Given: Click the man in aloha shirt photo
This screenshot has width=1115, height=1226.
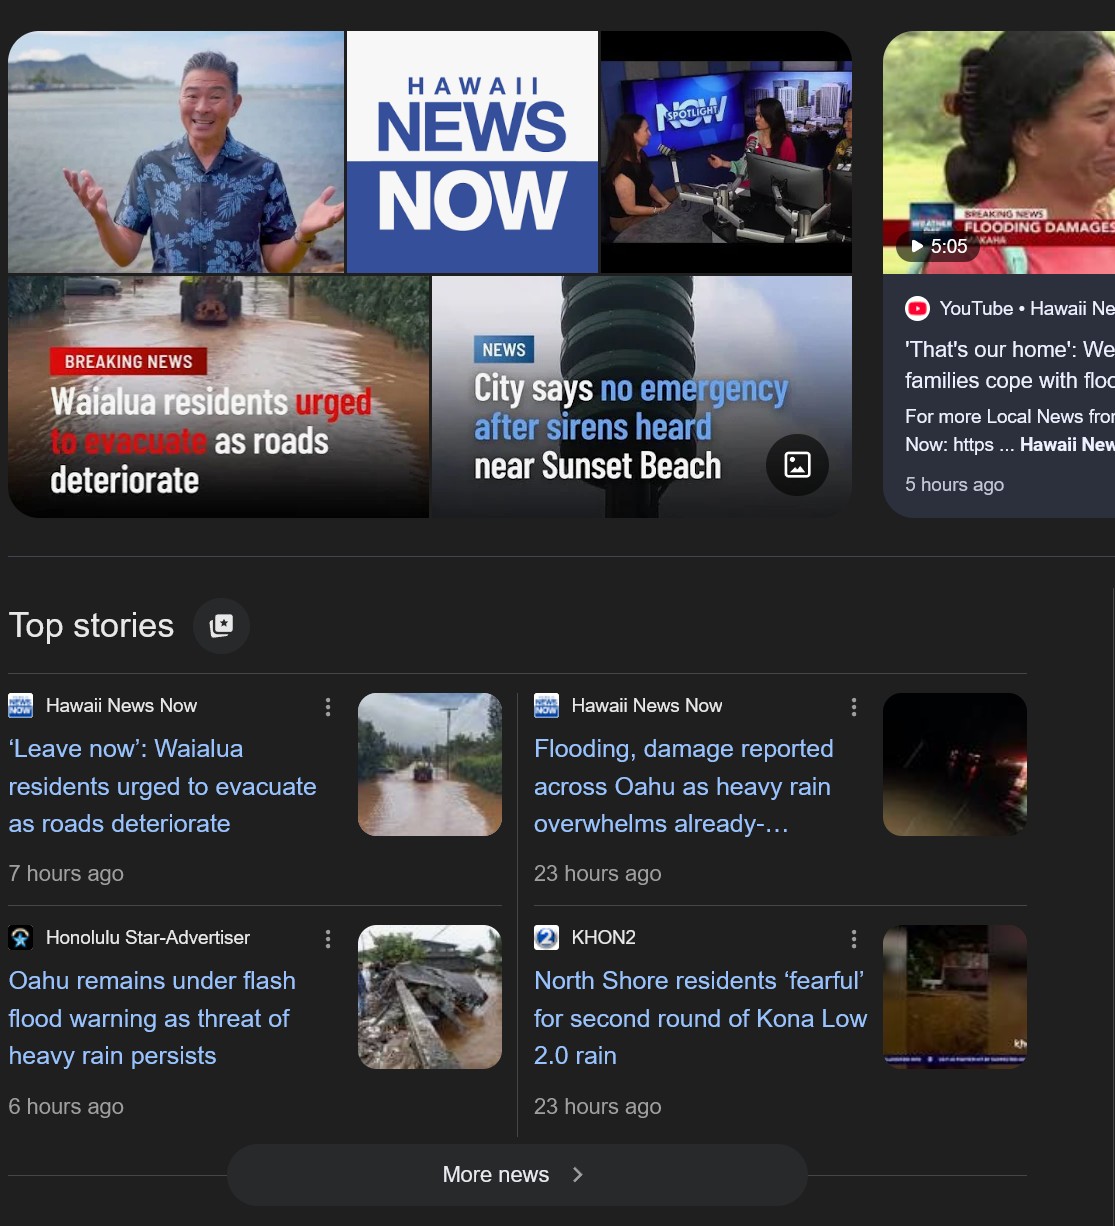Looking at the screenshot, I should 176,152.
